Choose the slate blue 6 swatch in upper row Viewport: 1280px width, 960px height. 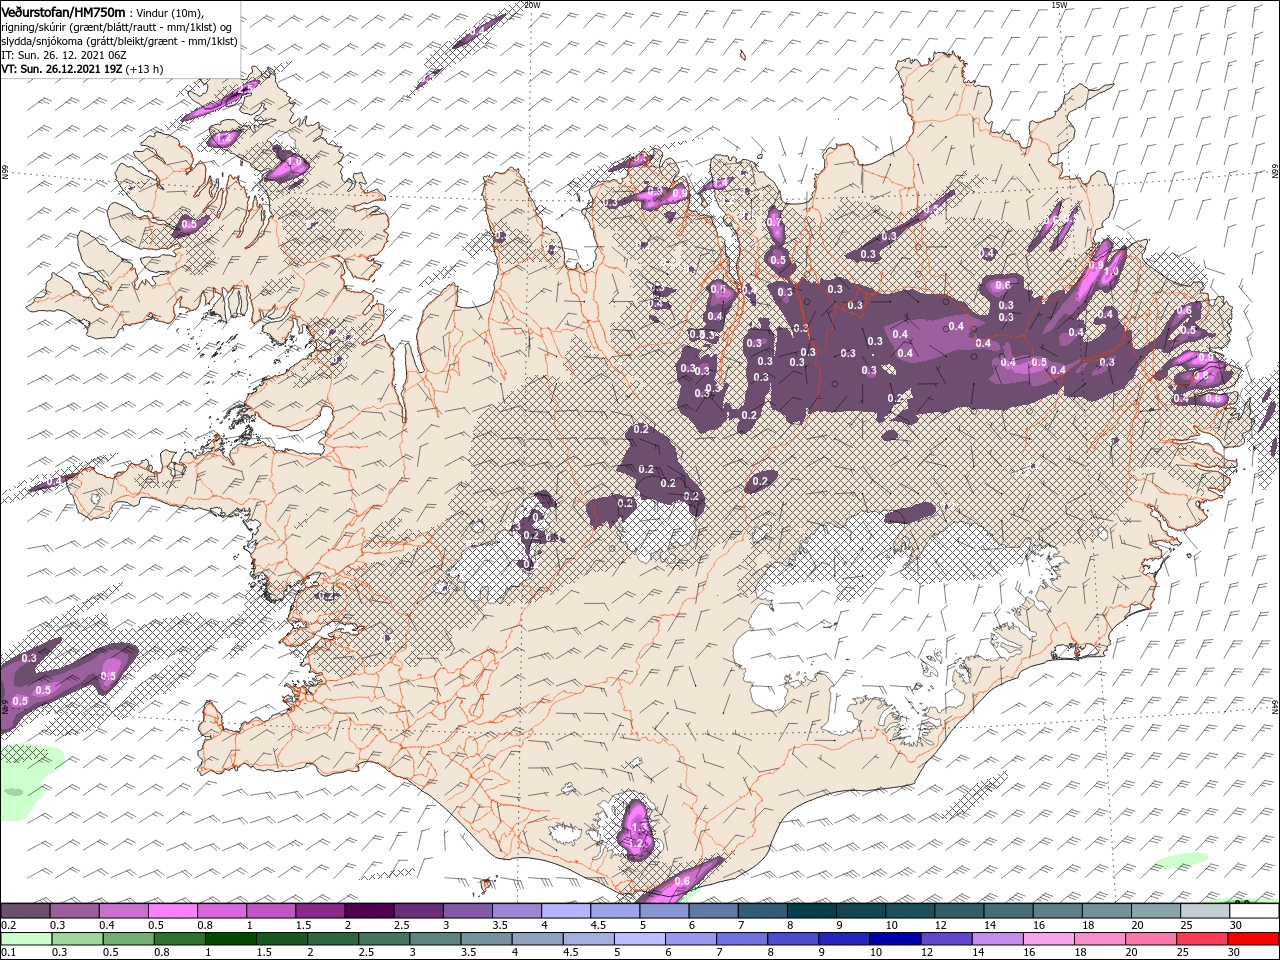tap(713, 911)
